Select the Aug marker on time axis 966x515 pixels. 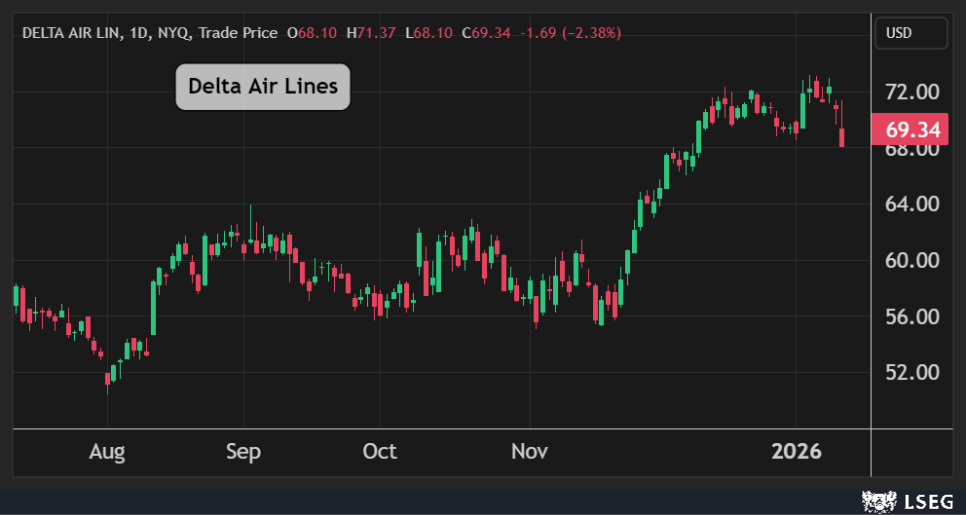(107, 452)
